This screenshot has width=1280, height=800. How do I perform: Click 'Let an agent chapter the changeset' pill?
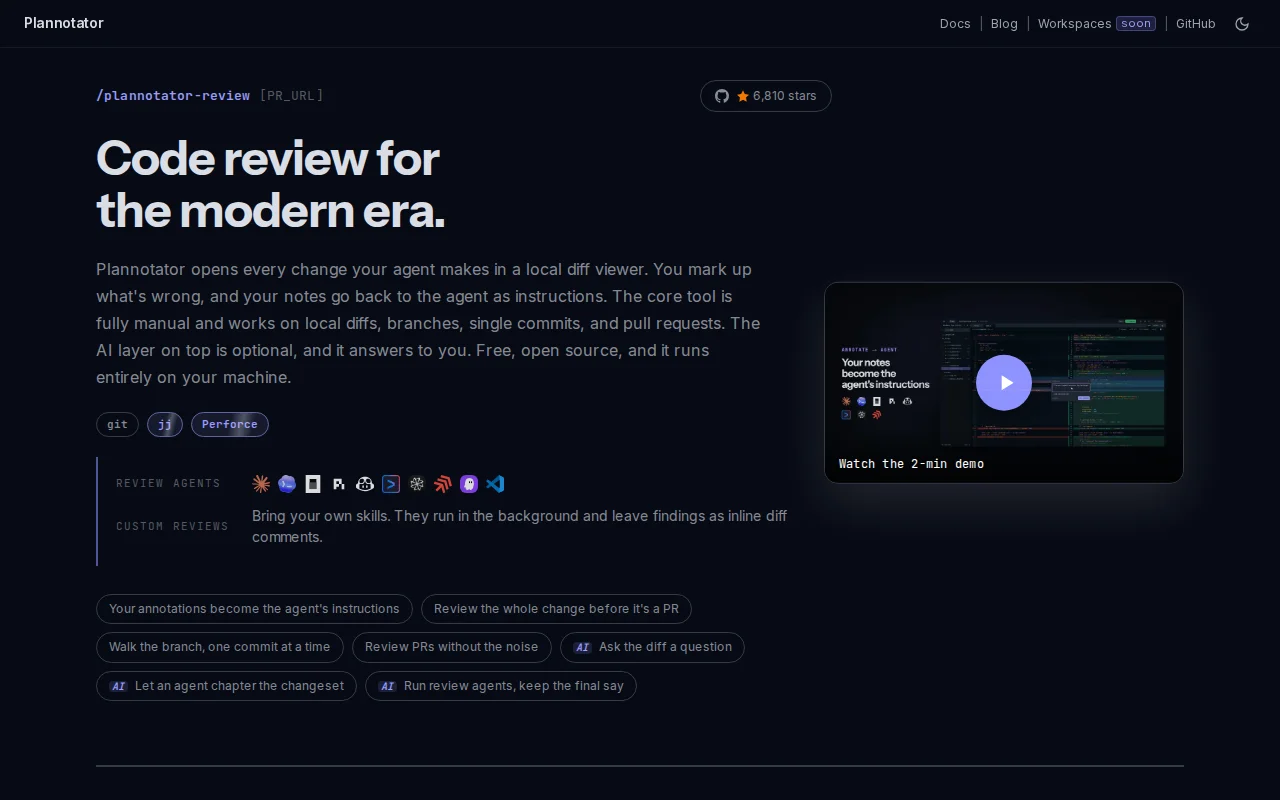coord(226,686)
